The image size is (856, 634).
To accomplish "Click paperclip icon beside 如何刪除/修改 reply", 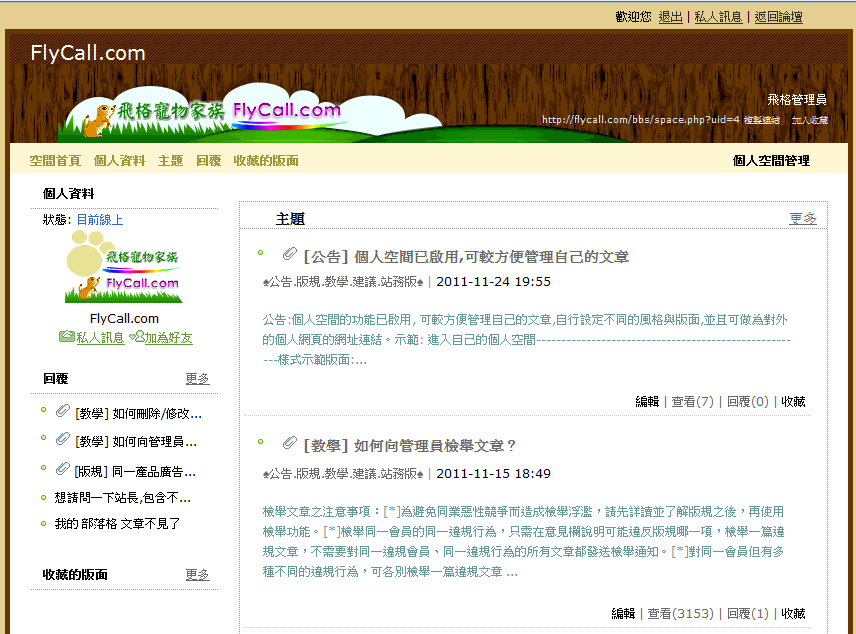I will click(x=63, y=412).
